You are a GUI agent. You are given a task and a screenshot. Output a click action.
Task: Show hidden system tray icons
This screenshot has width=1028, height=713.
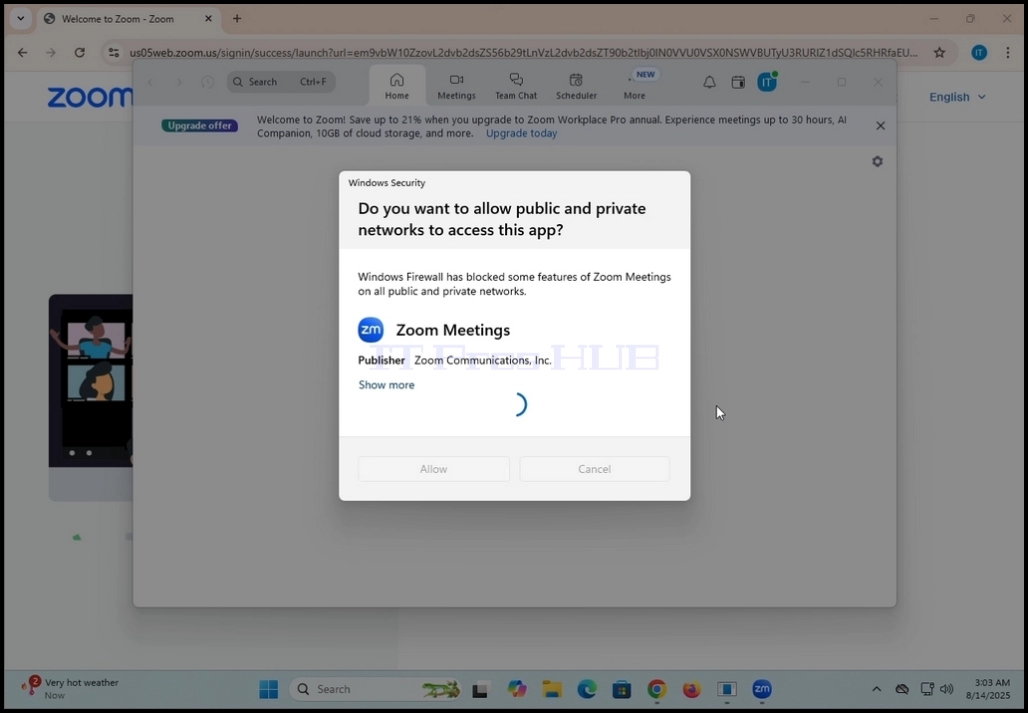[x=876, y=689]
